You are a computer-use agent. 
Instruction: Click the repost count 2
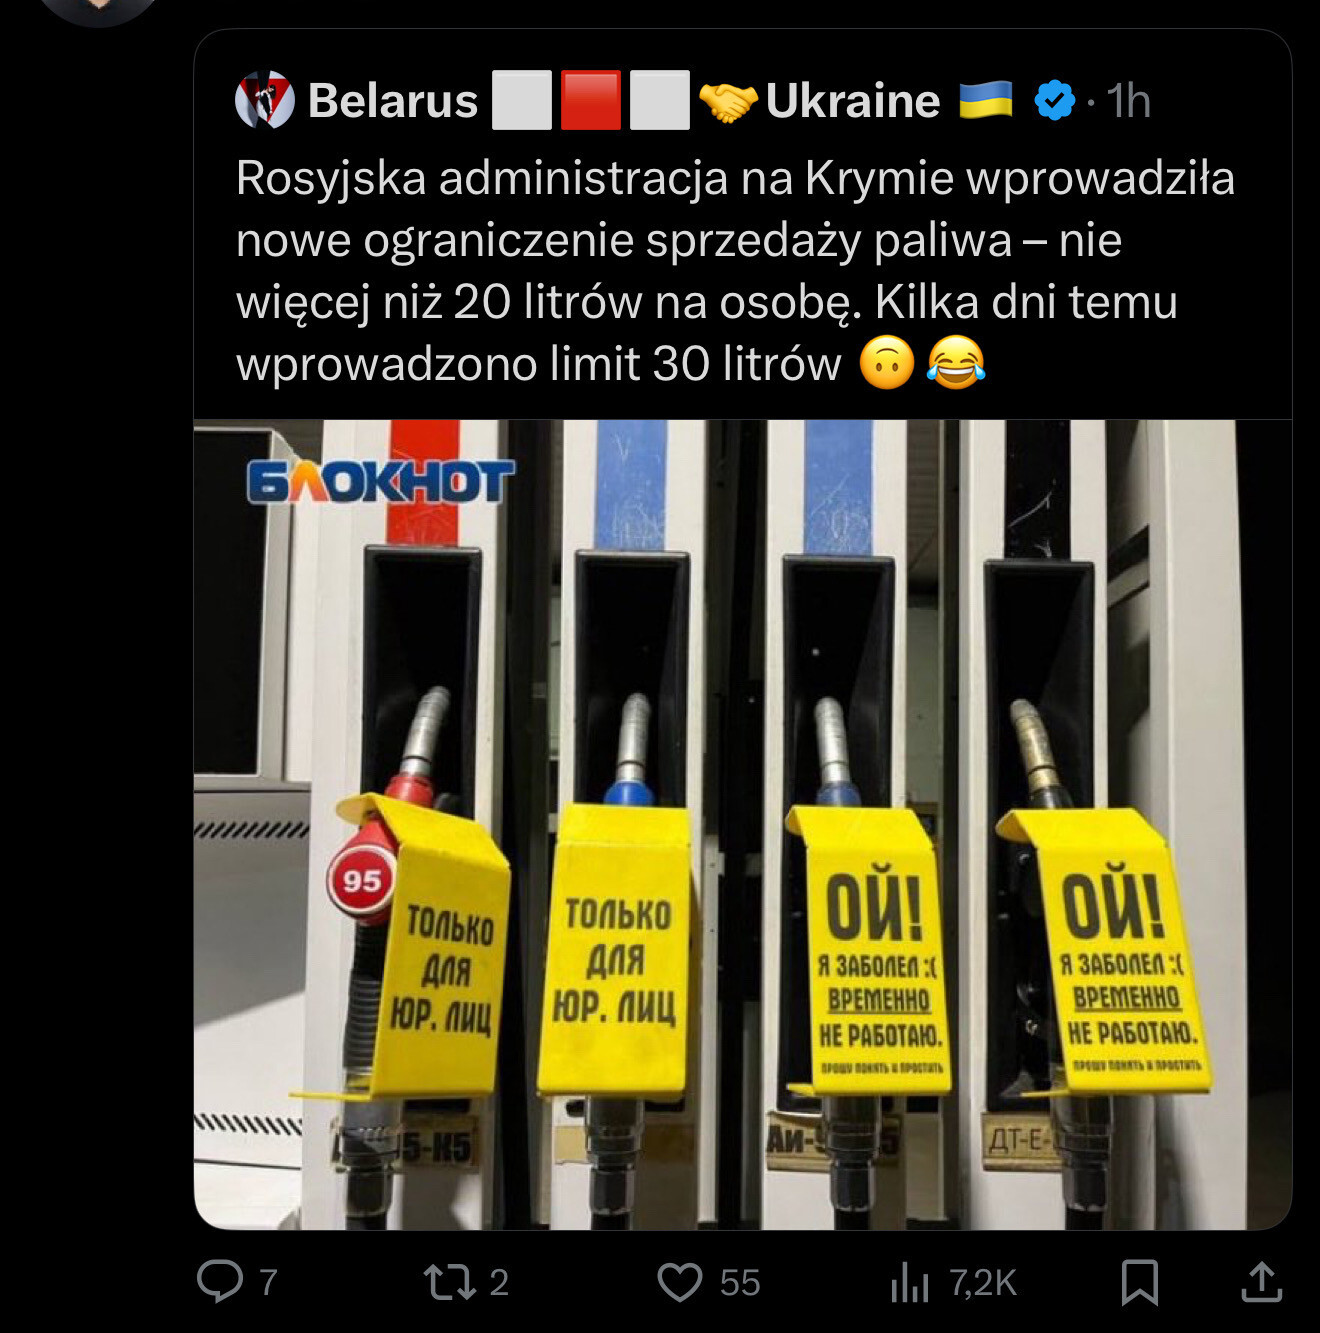click(499, 1282)
